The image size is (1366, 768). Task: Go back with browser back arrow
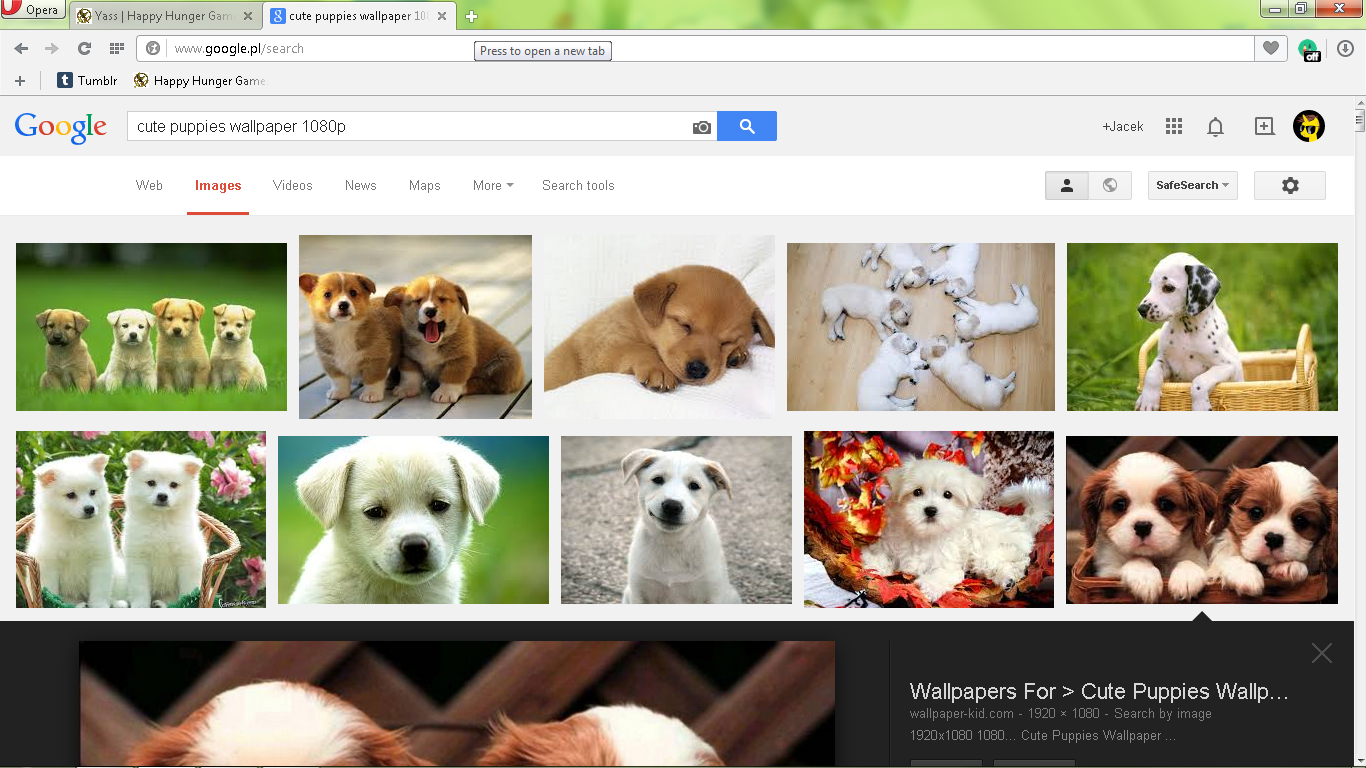point(21,48)
